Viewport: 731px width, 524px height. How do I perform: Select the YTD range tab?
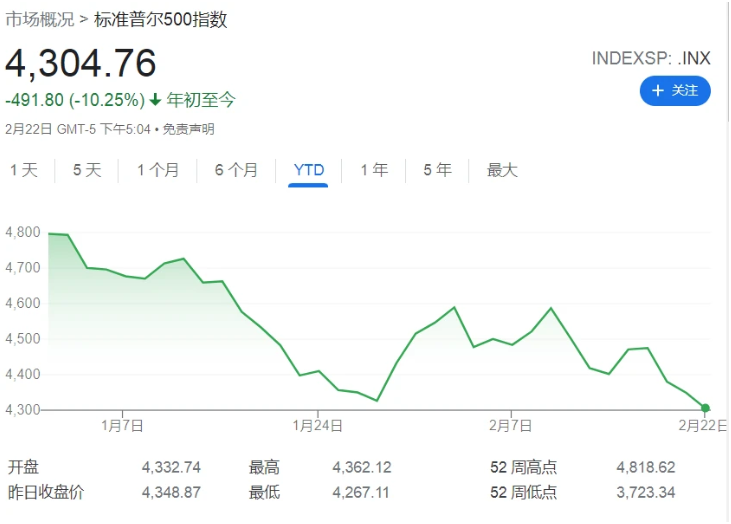pyautogui.click(x=309, y=170)
